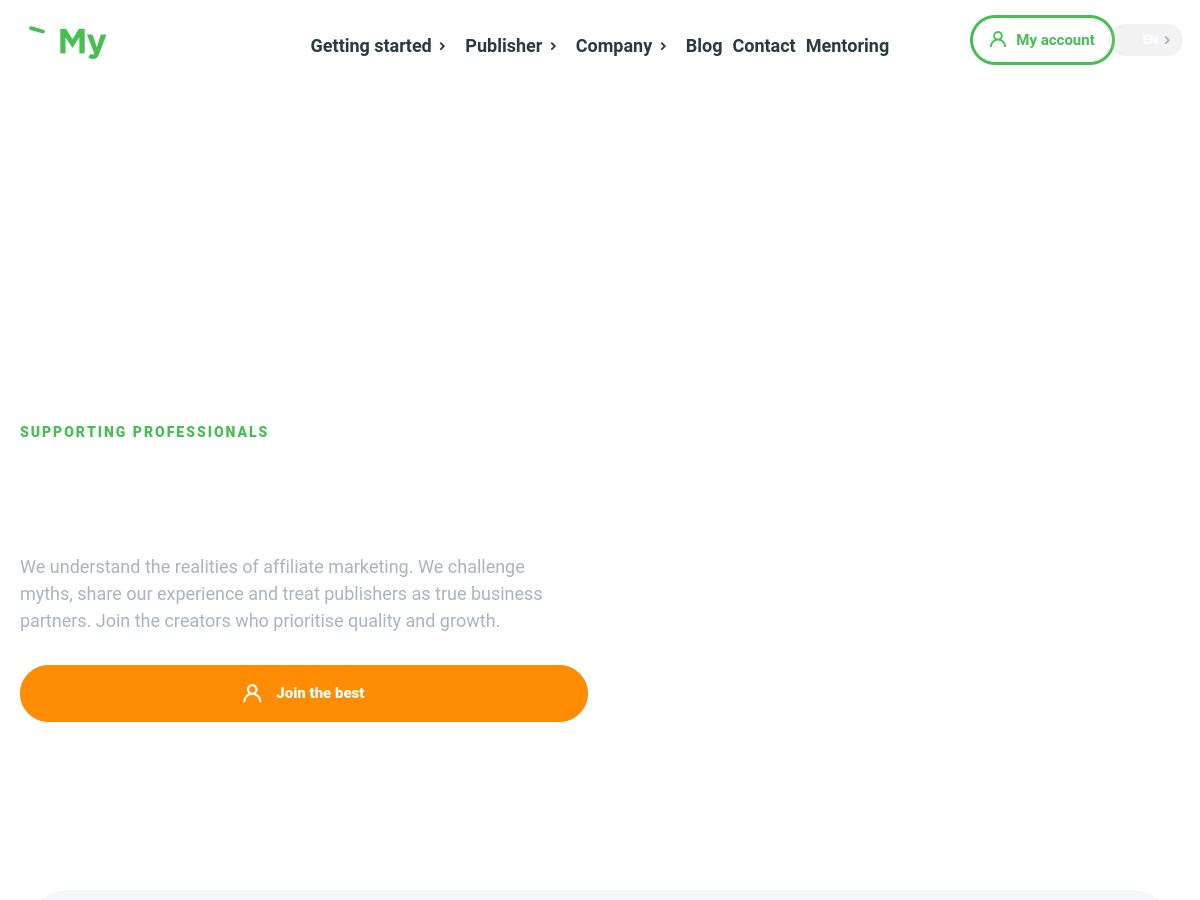Expand the Publisher dropdown menu
The image size is (1200, 900).
pyautogui.click(x=504, y=46)
